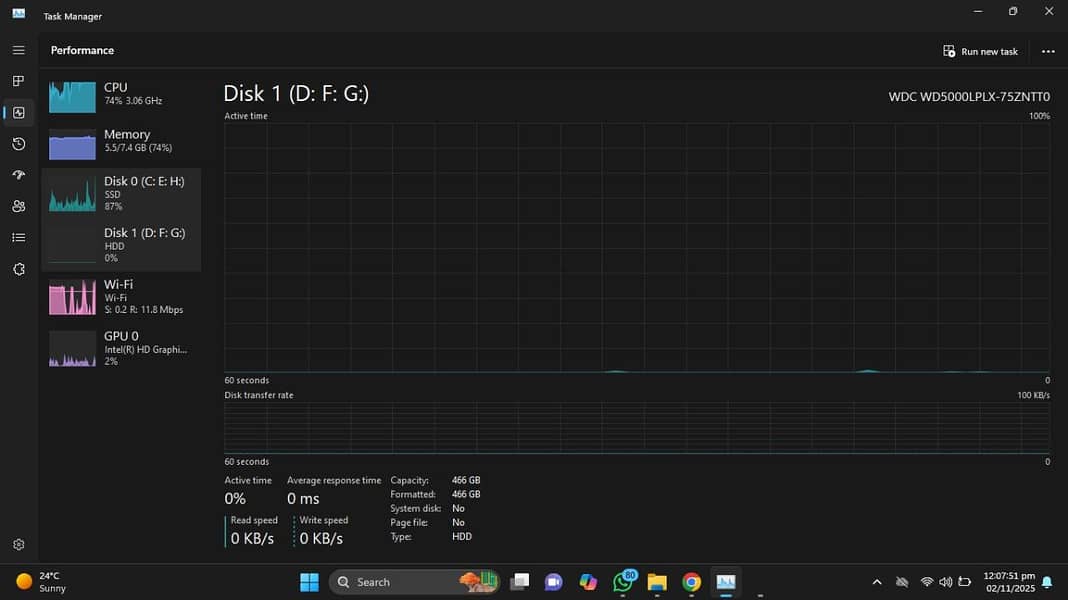Switch to the Details page icon
The image size is (1068, 600).
coord(18,237)
